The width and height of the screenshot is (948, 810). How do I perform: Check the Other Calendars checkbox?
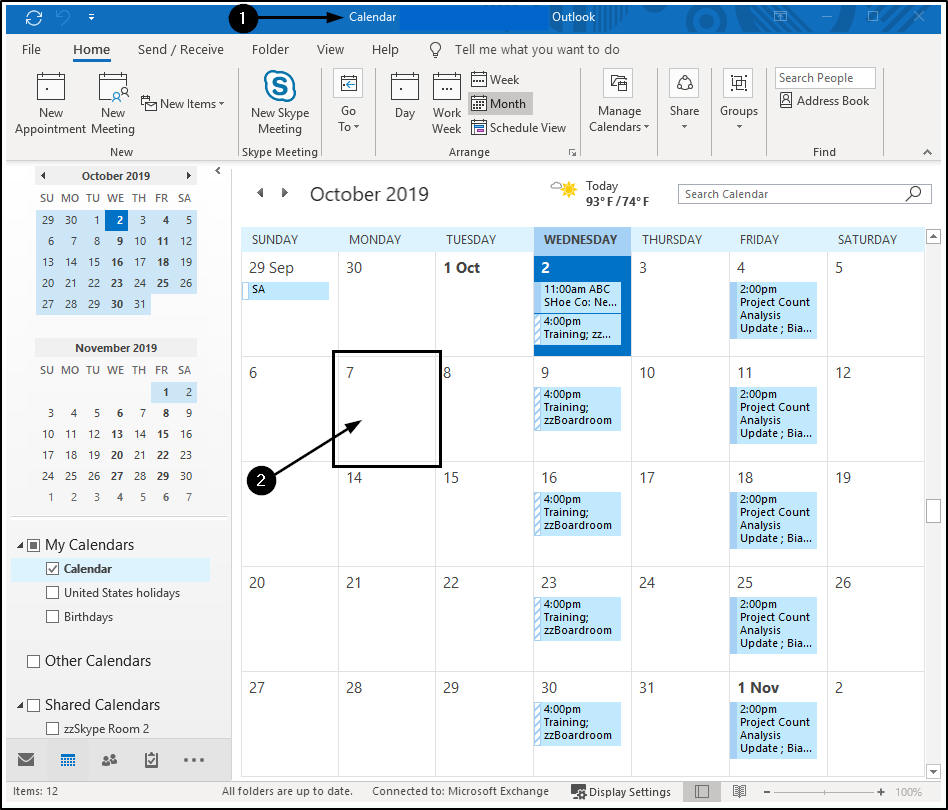(x=34, y=661)
